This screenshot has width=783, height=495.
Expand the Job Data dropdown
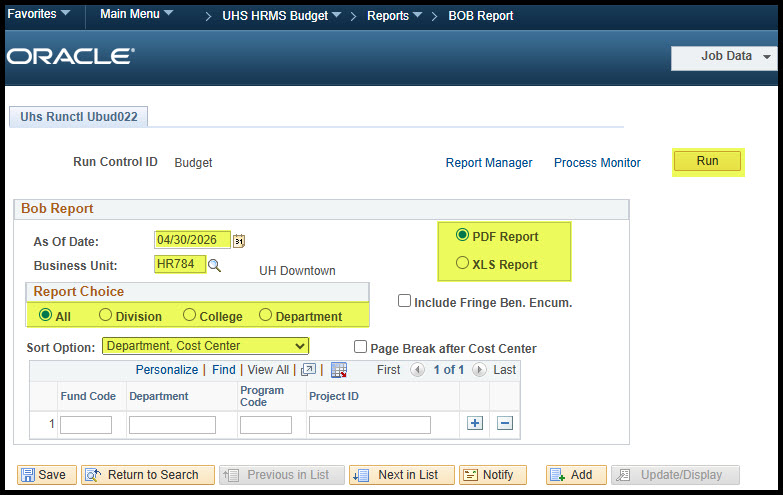click(x=724, y=56)
